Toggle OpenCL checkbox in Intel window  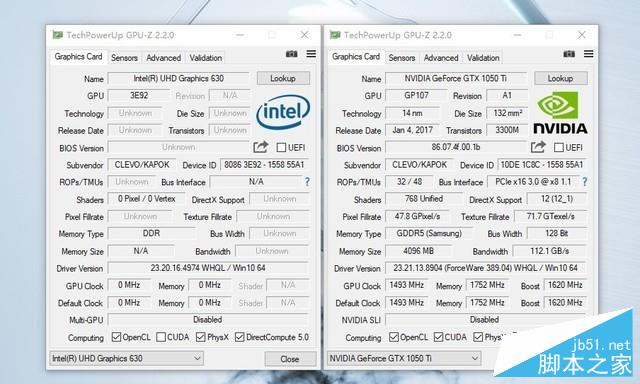tap(116, 337)
